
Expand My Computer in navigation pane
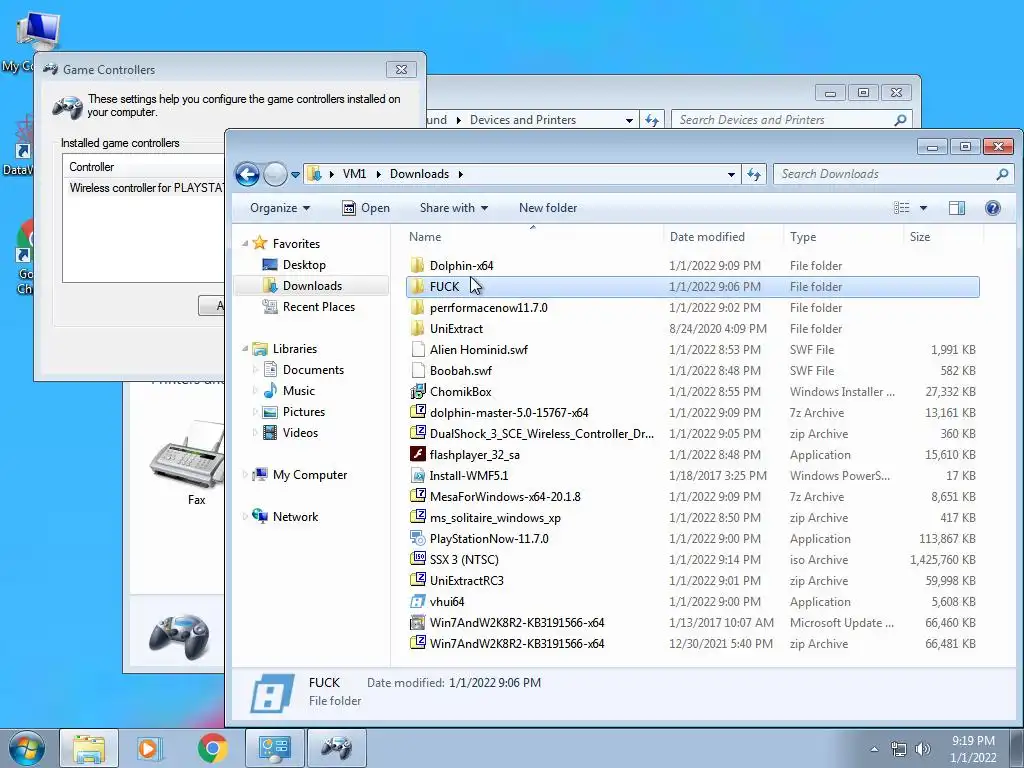pyautogui.click(x=245, y=475)
